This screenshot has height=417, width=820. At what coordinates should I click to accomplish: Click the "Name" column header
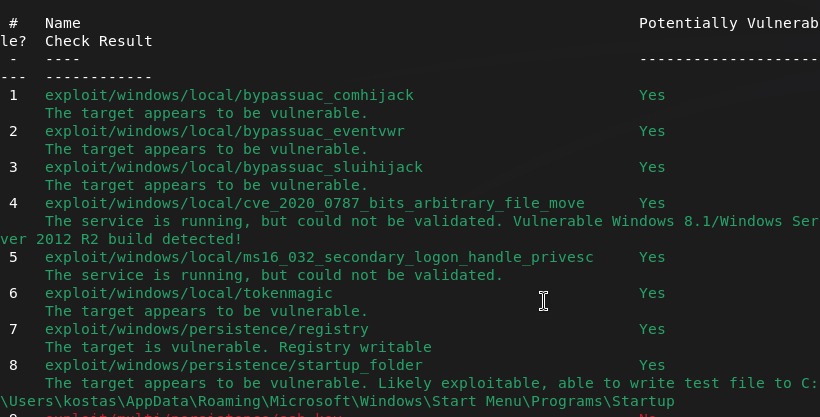click(x=62, y=23)
